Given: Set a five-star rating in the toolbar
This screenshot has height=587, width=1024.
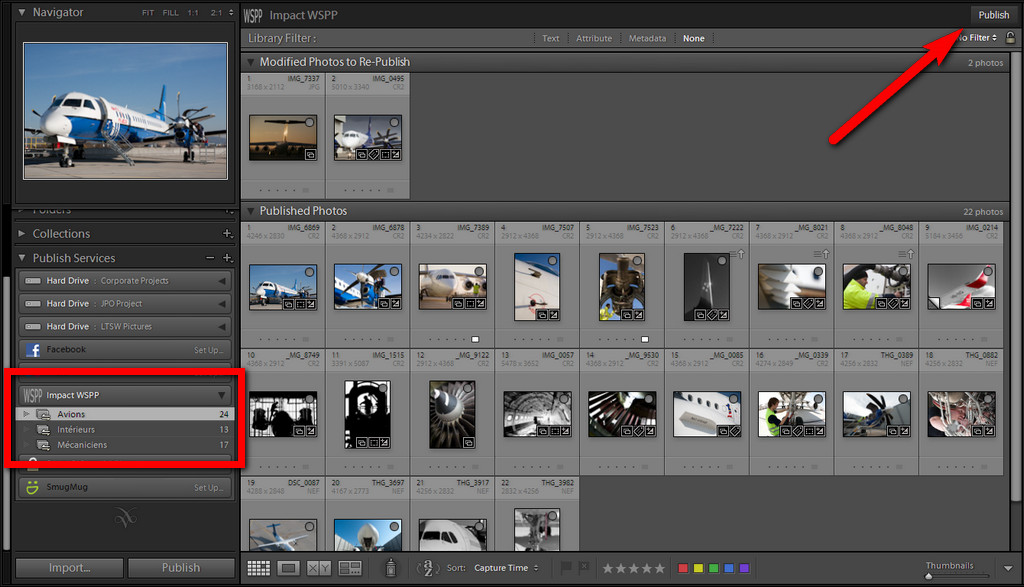Looking at the screenshot, I should coord(660,568).
